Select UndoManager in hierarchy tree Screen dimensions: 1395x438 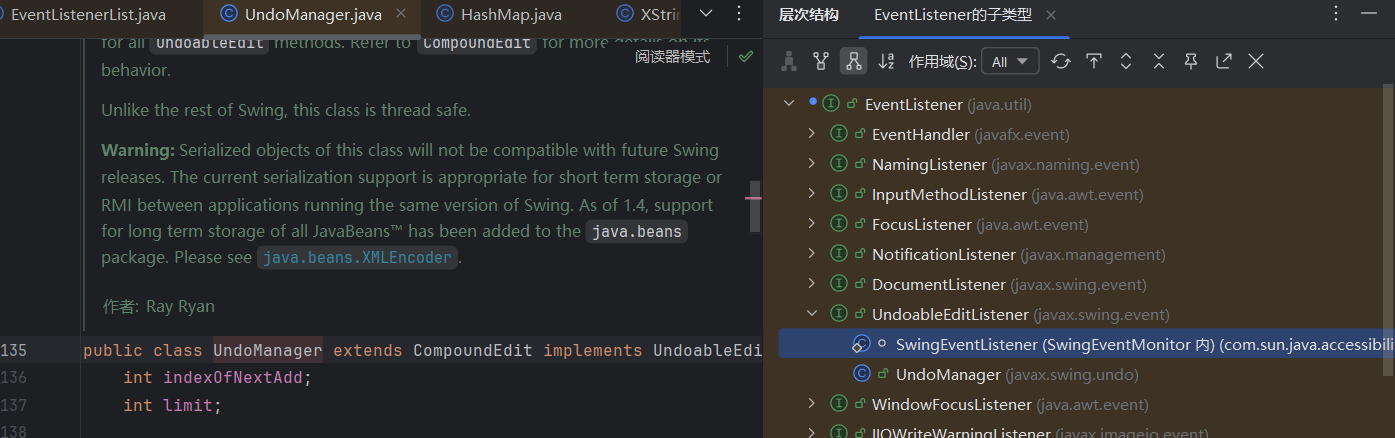(x=948, y=374)
